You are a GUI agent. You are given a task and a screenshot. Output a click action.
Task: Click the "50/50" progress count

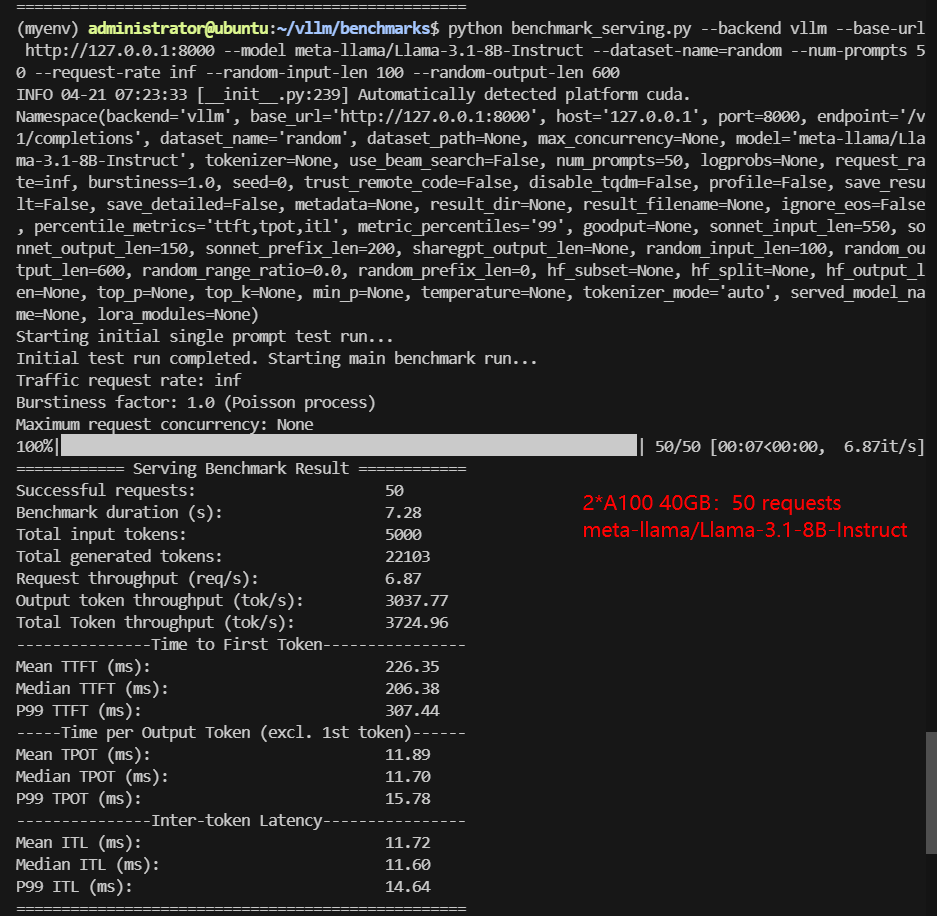pyautogui.click(x=678, y=446)
